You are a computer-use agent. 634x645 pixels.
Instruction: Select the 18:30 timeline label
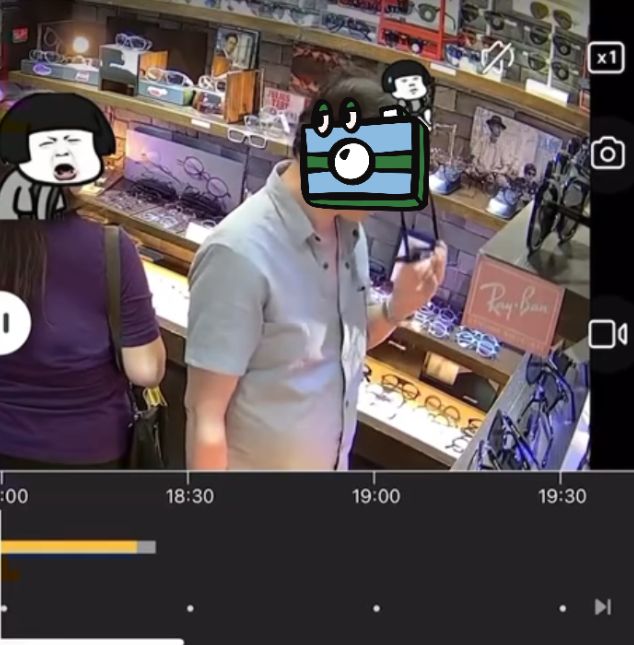click(x=190, y=497)
